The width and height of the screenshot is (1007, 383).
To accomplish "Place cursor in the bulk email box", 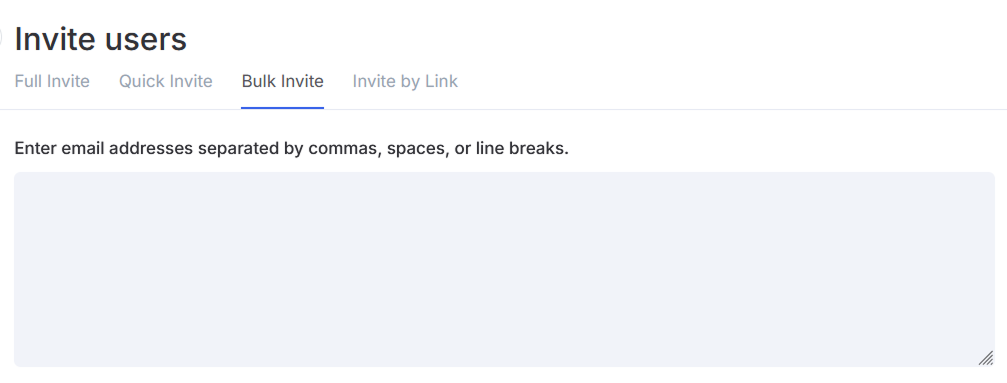I will pyautogui.click(x=504, y=269).
